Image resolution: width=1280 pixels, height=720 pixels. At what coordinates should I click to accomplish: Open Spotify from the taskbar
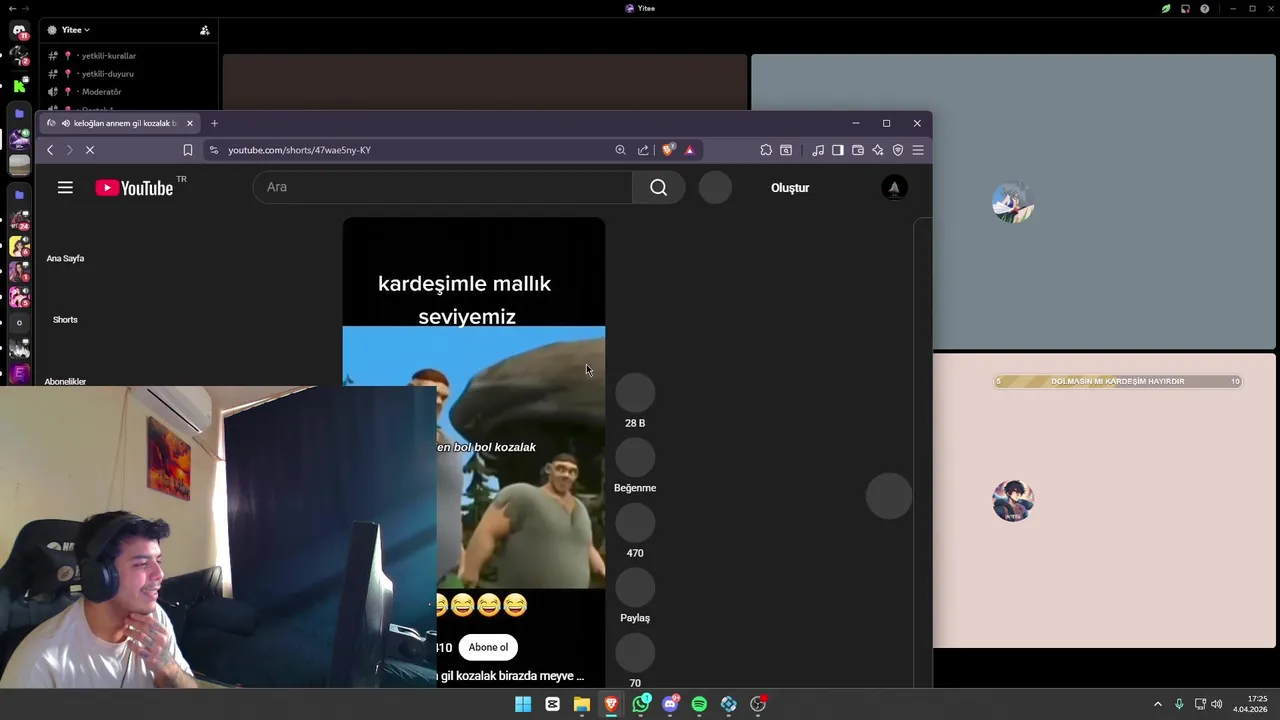699,704
